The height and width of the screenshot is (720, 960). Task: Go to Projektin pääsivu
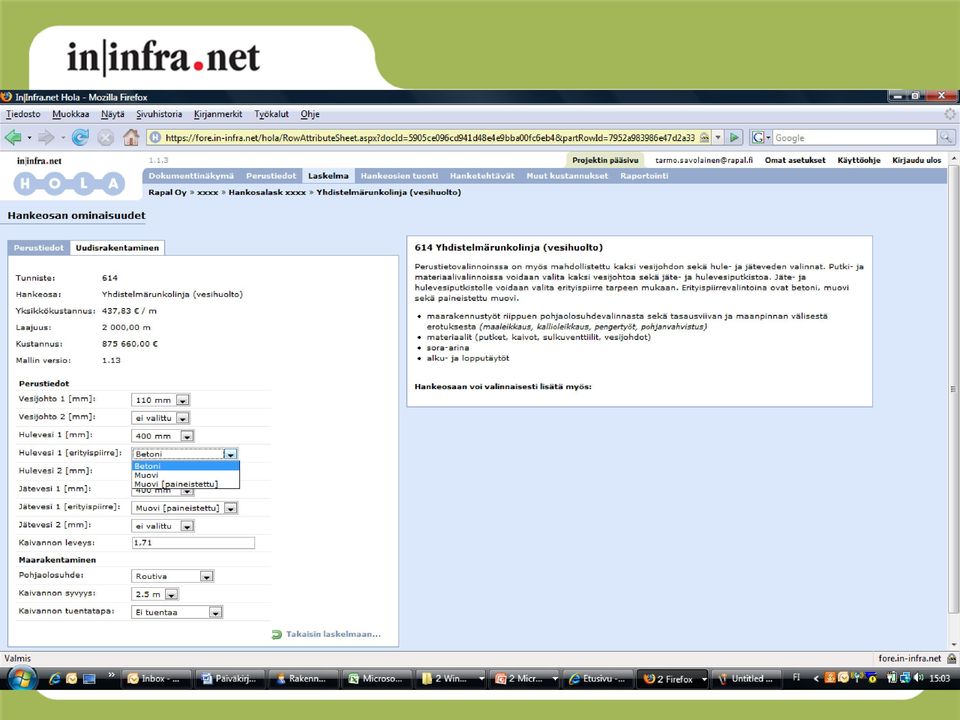tap(605, 160)
